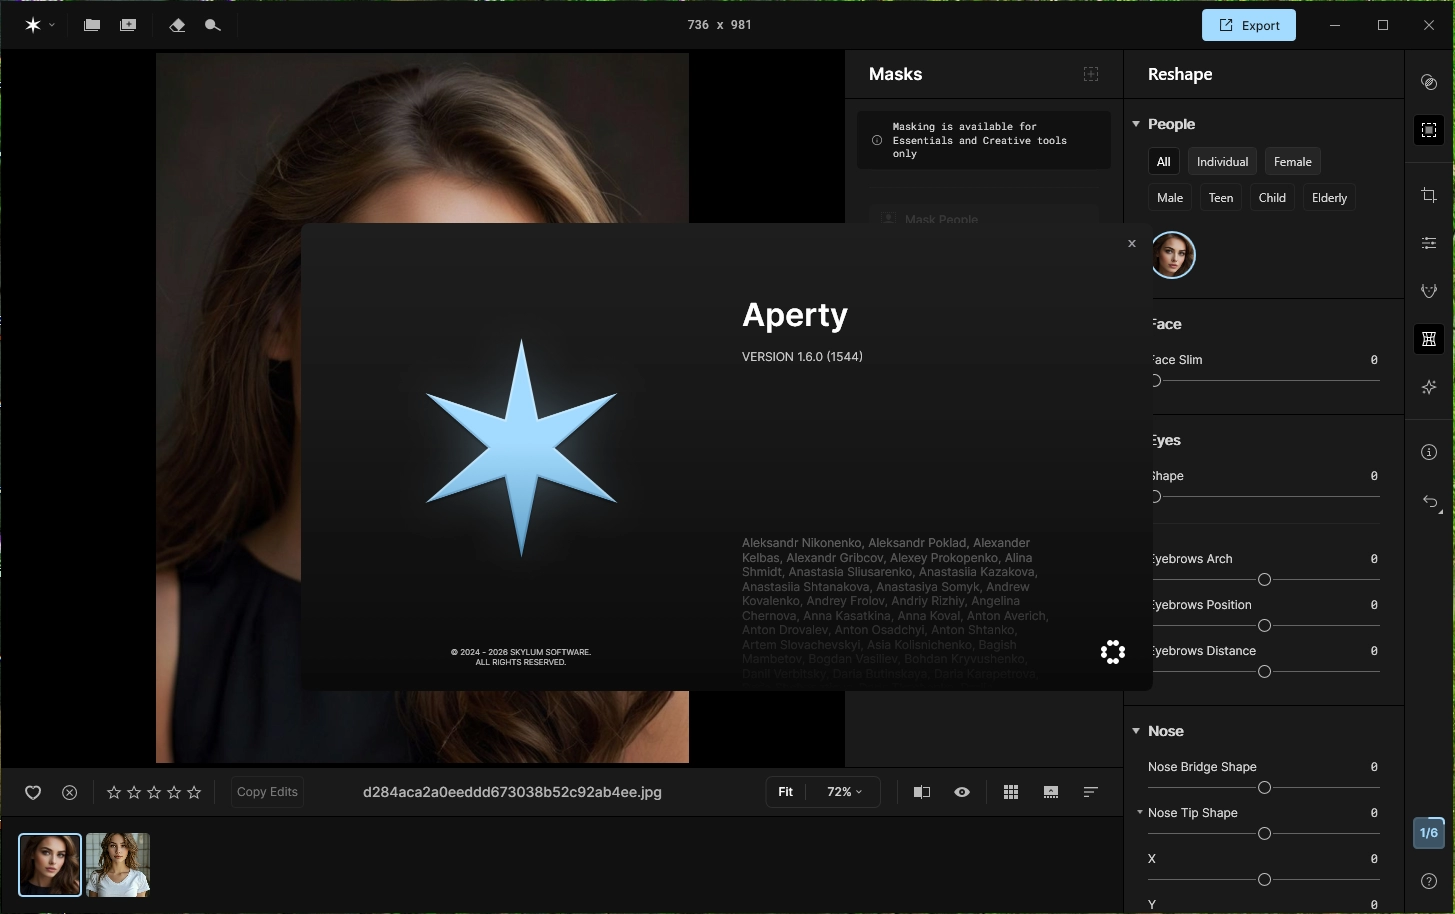Select the Crop tool in sidebar
Viewport: 1455px width, 914px height.
click(x=1429, y=195)
